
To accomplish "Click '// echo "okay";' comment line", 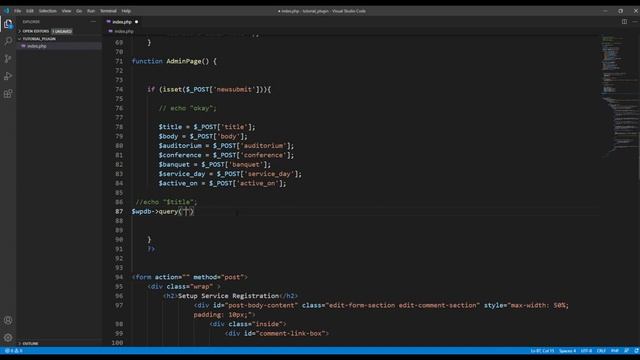I will pyautogui.click(x=187, y=108).
